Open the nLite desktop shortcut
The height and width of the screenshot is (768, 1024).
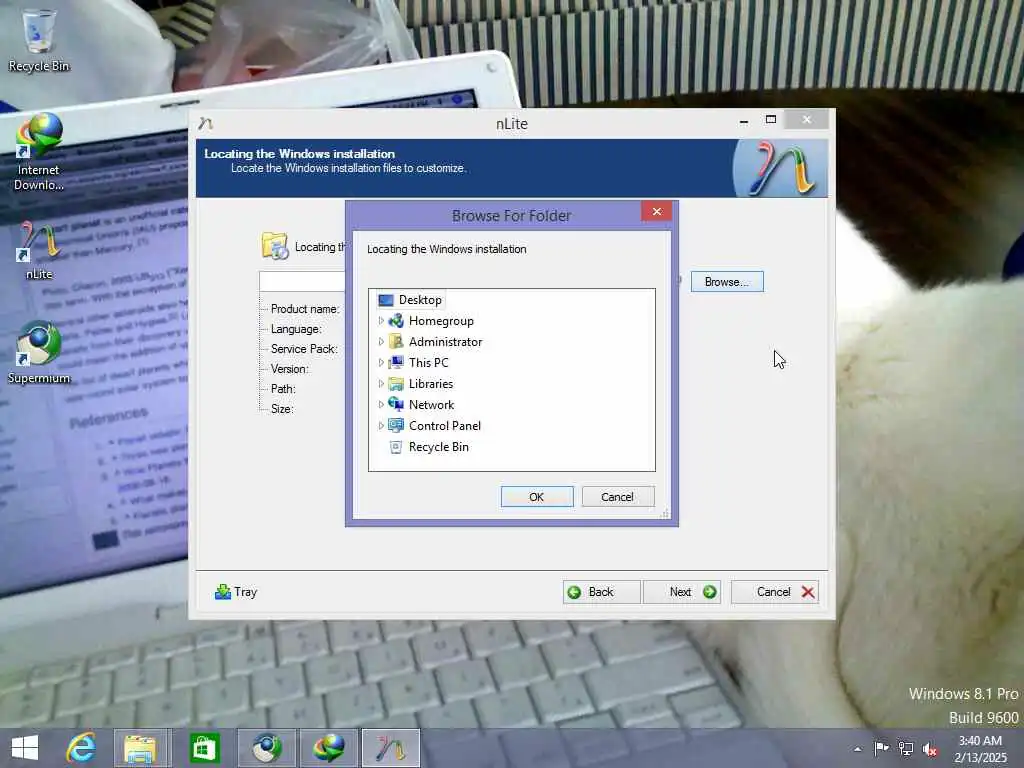(39, 251)
